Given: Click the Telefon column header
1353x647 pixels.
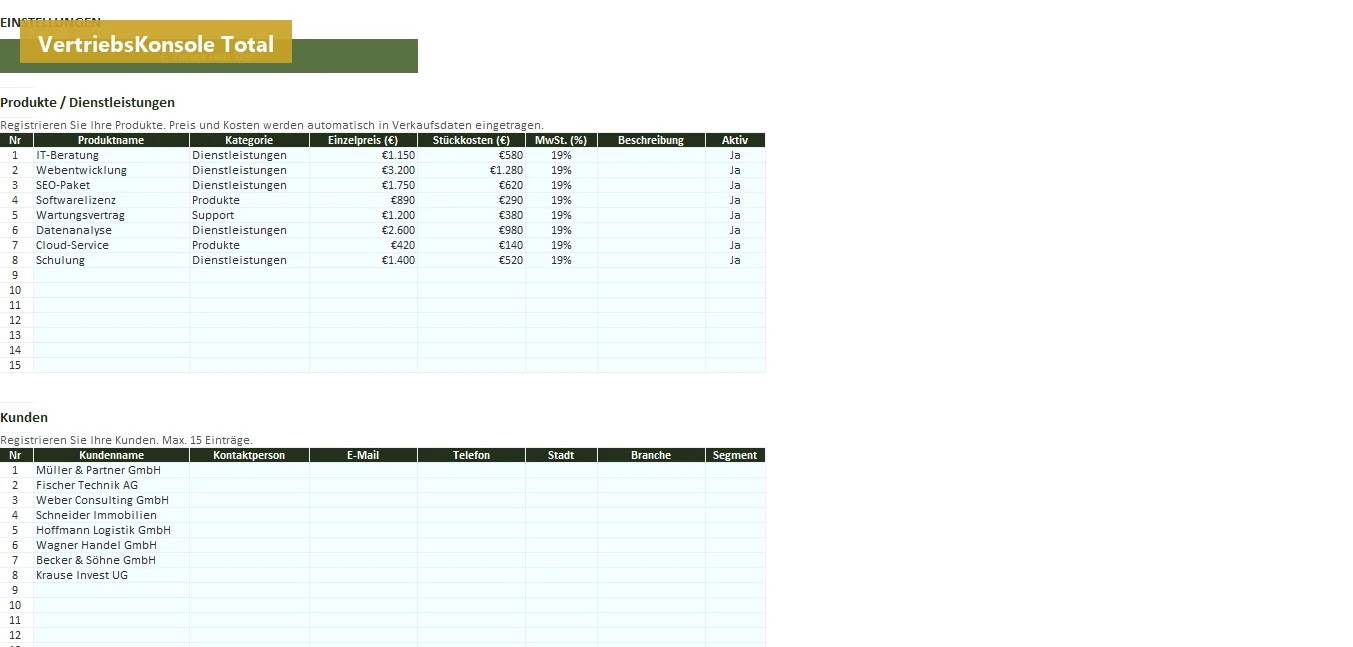Looking at the screenshot, I should pos(471,455).
